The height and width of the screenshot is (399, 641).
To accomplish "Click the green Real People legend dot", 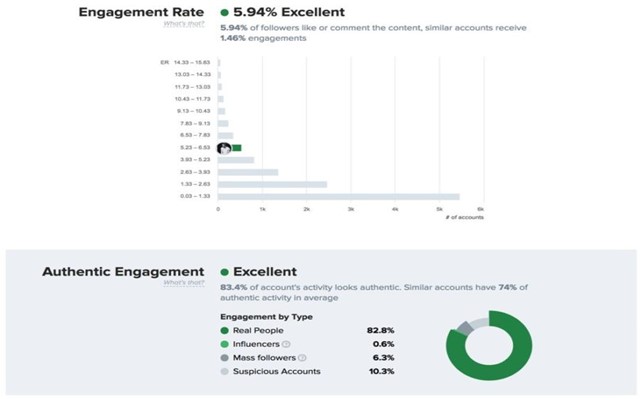I will [224, 330].
